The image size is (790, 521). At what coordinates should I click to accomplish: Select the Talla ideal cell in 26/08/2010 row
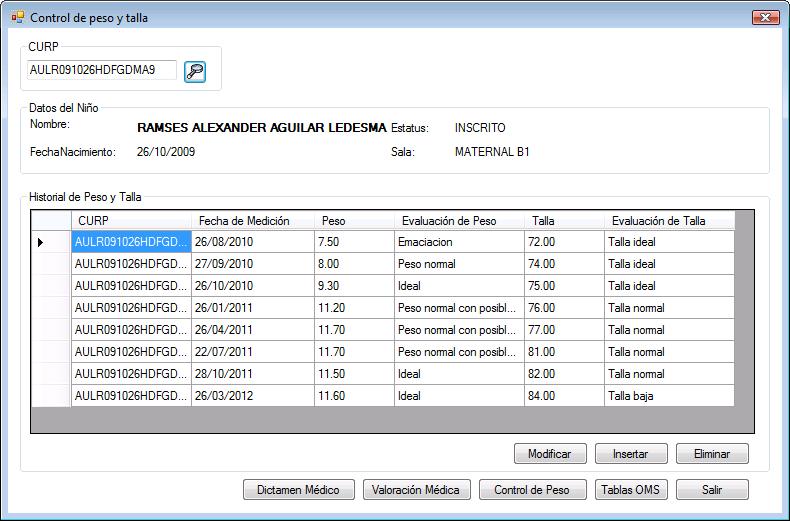point(669,242)
